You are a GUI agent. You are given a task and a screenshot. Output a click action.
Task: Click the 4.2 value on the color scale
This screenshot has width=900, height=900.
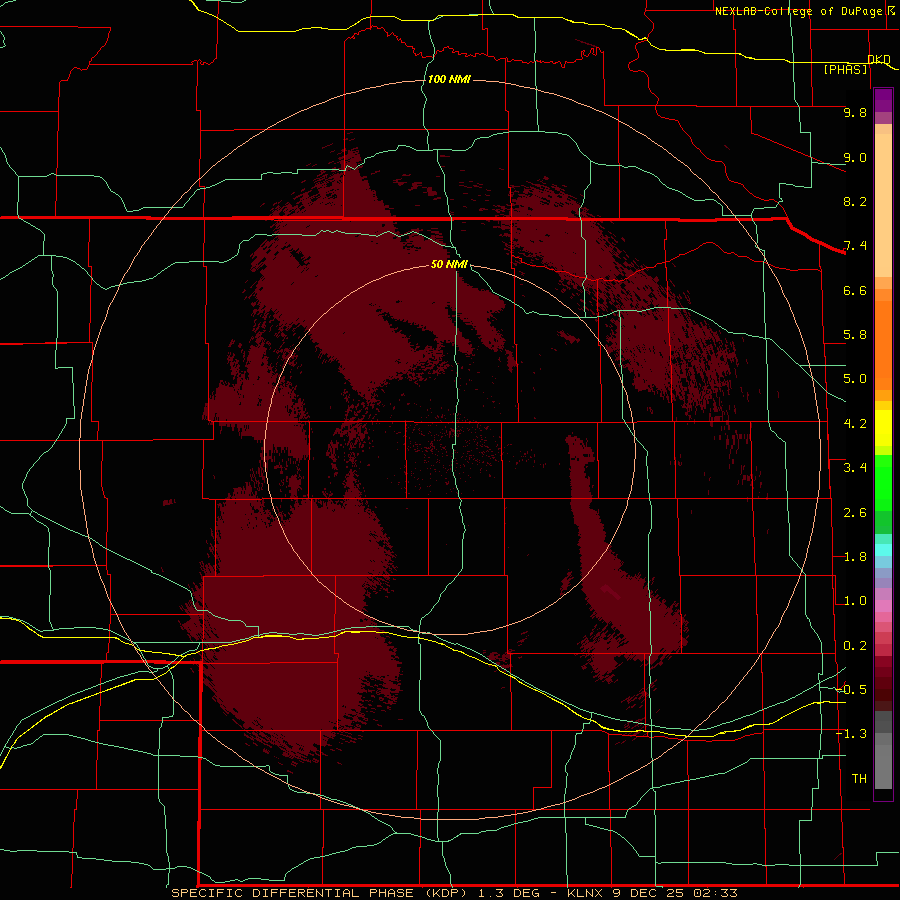pyautogui.click(x=855, y=424)
